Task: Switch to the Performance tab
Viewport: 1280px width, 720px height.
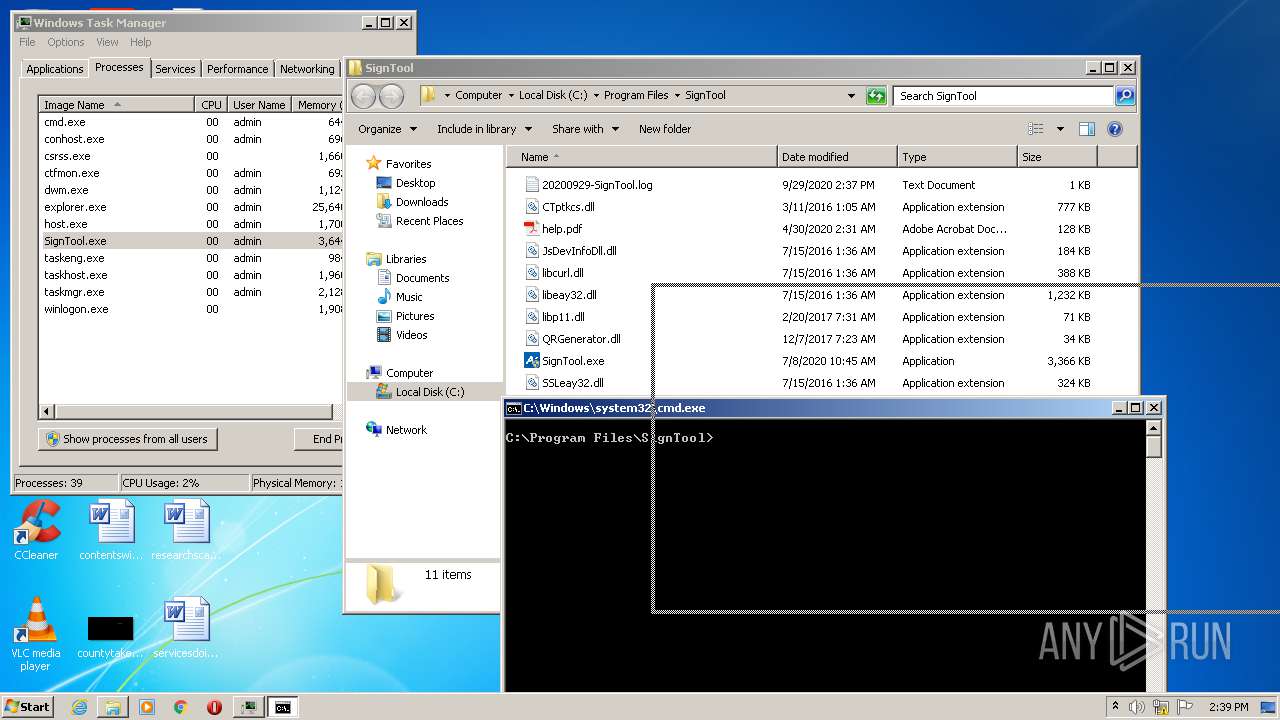Action: click(237, 69)
